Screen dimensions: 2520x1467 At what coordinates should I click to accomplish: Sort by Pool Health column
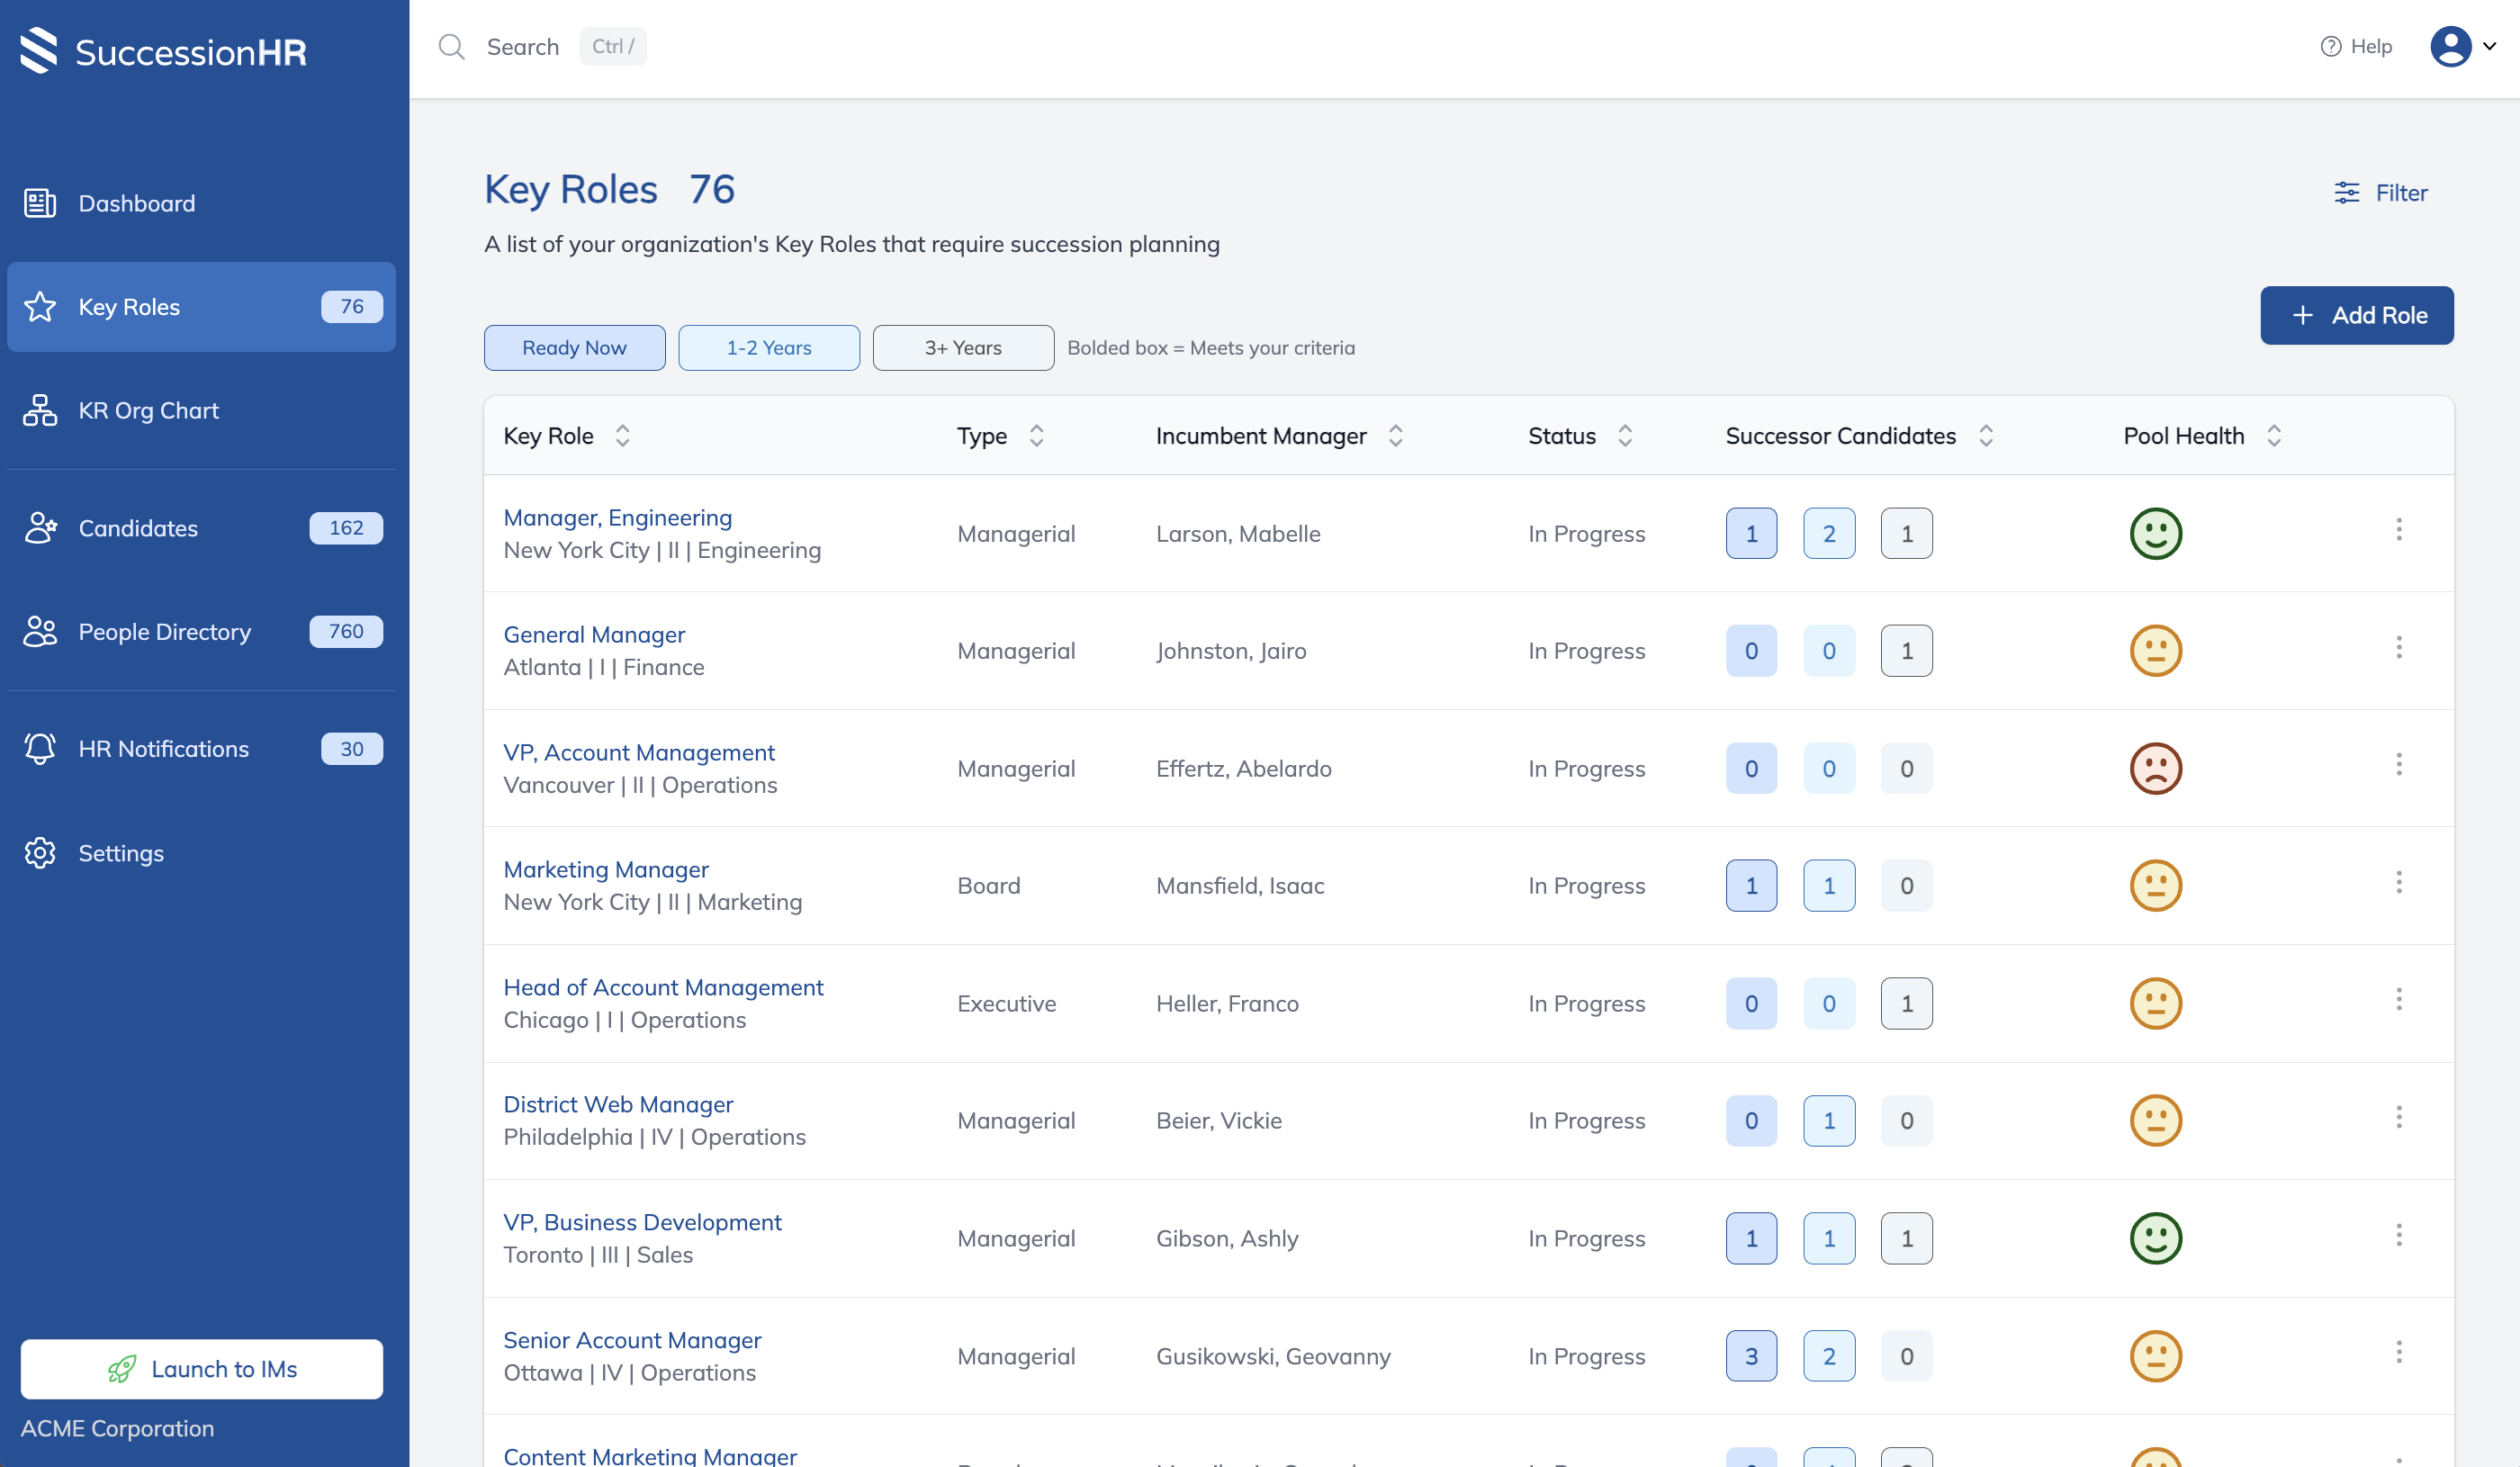[x=2273, y=436]
